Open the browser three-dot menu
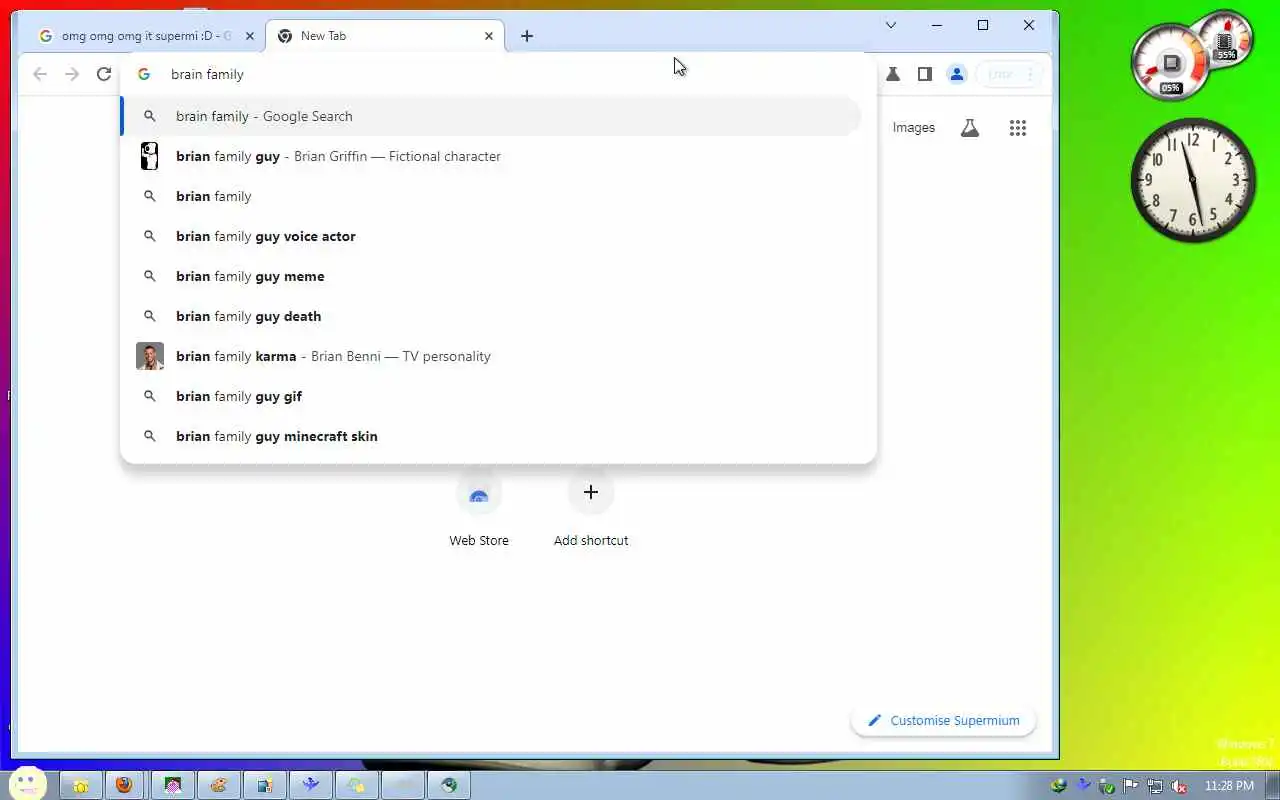Viewport: 1280px width, 800px height. pyautogui.click(x=1030, y=74)
